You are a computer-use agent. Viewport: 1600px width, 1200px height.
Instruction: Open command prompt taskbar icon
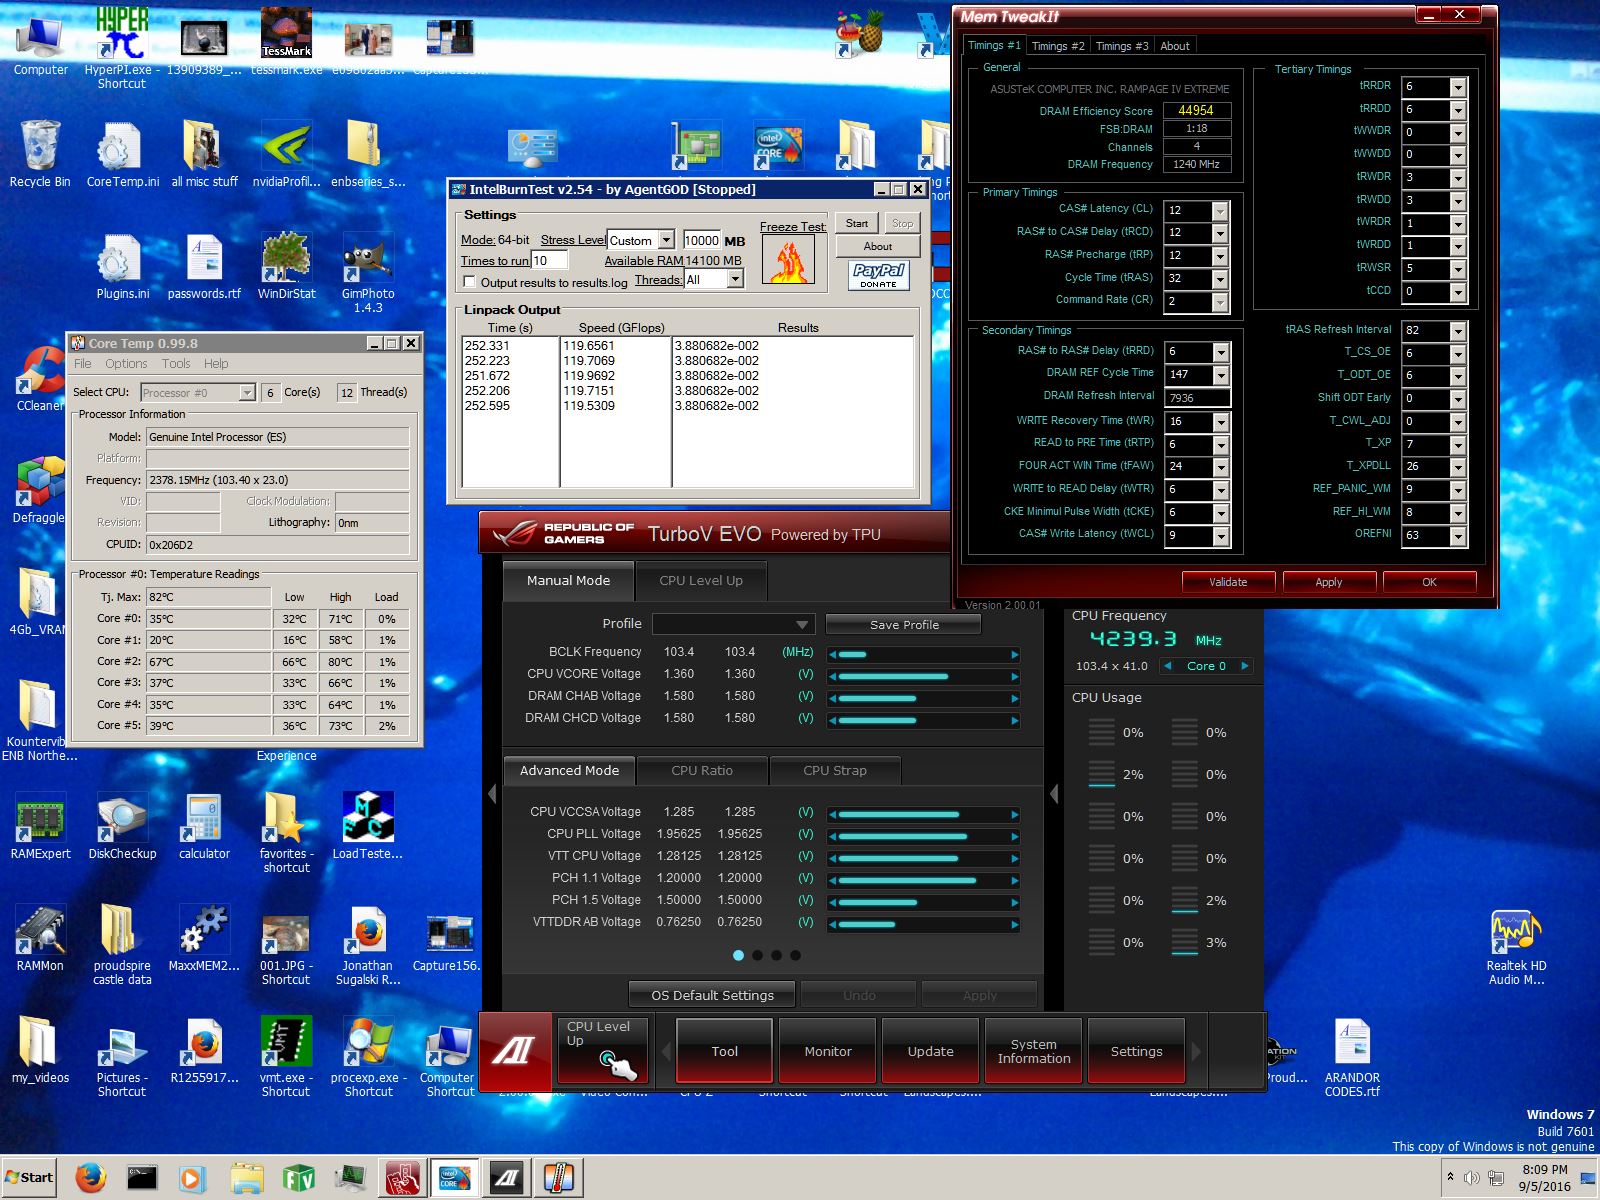[x=142, y=1178]
